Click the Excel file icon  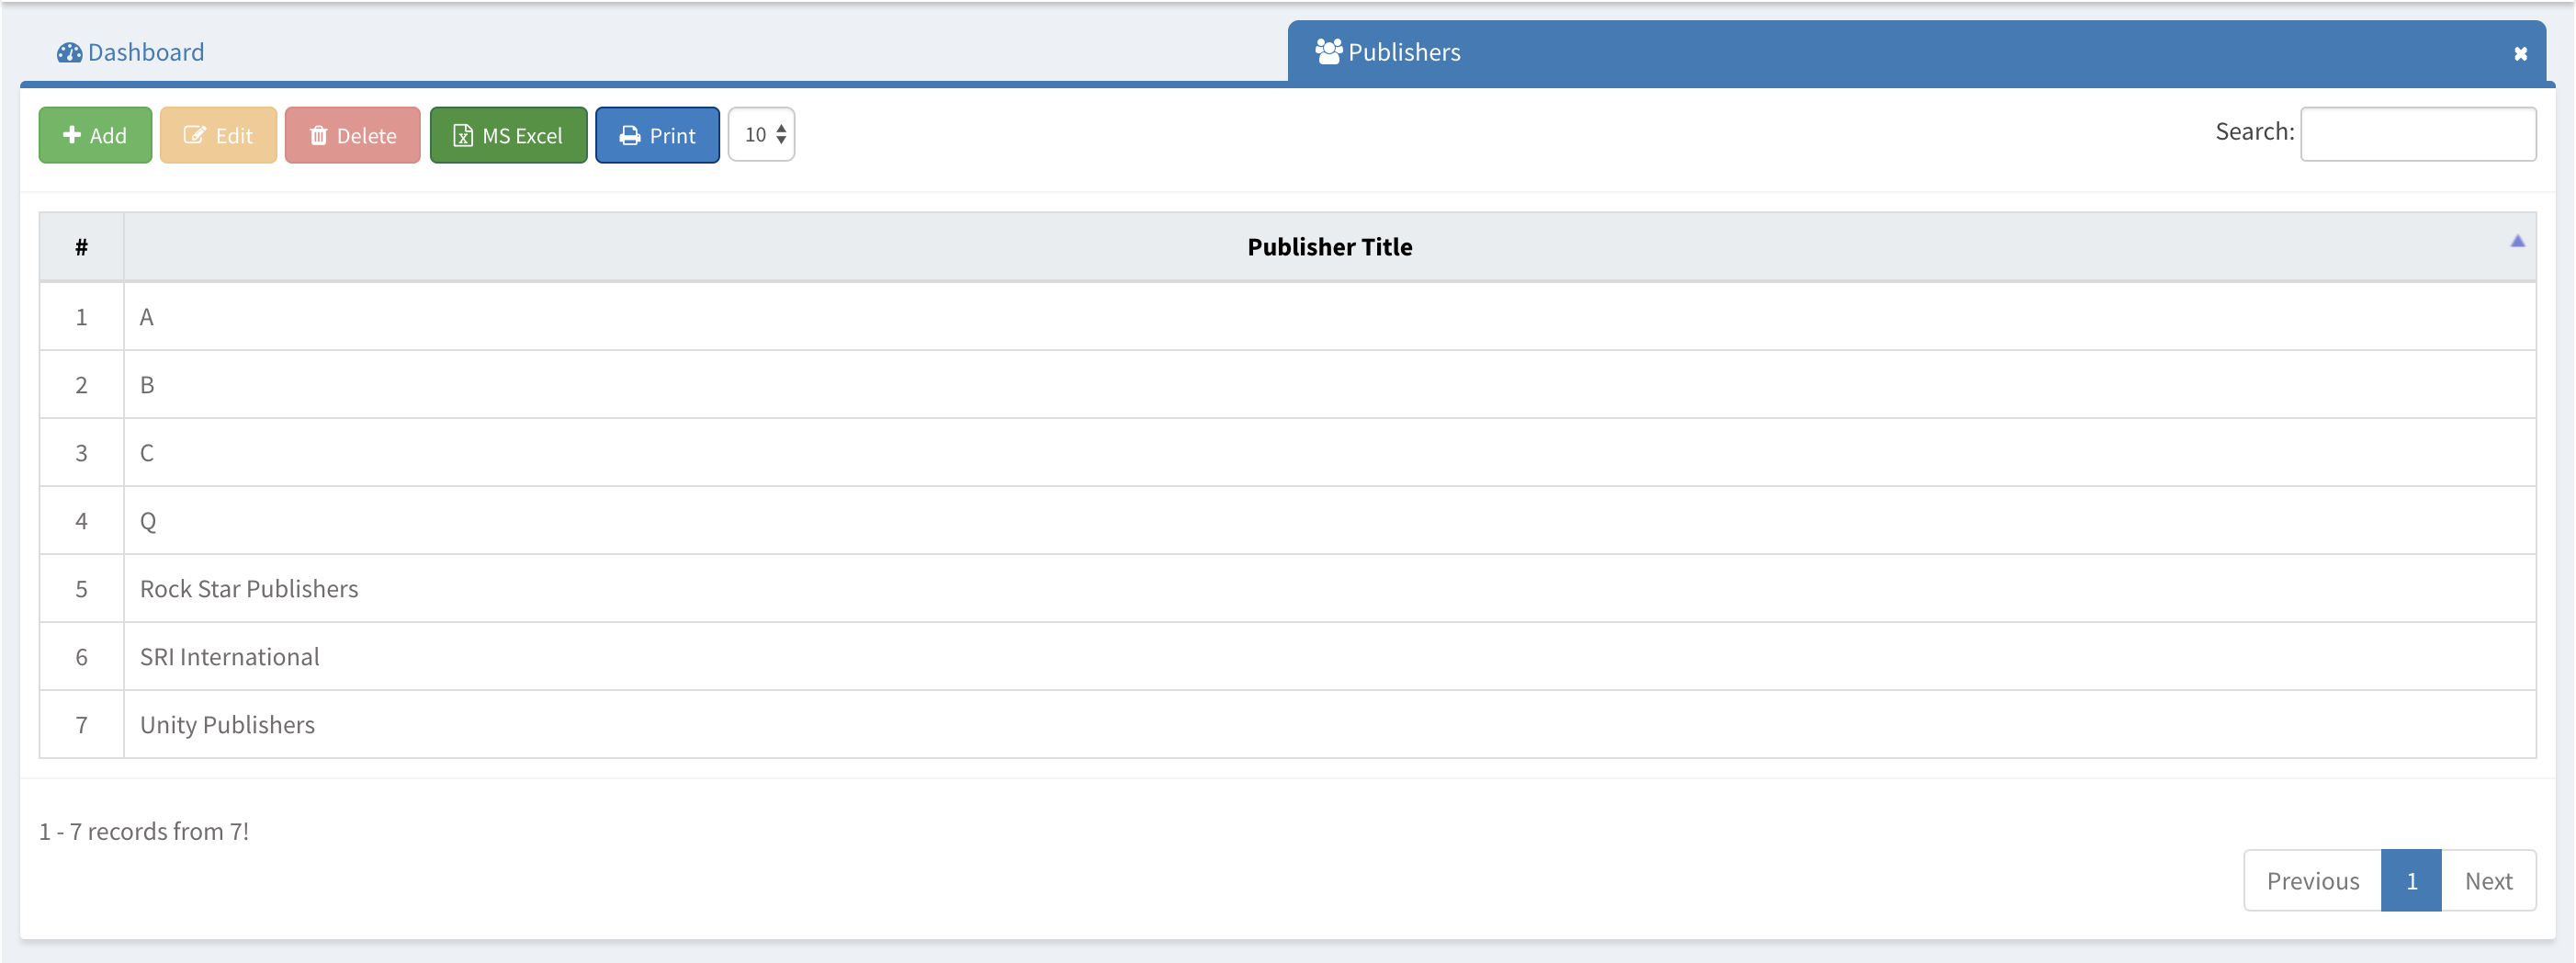pos(463,135)
